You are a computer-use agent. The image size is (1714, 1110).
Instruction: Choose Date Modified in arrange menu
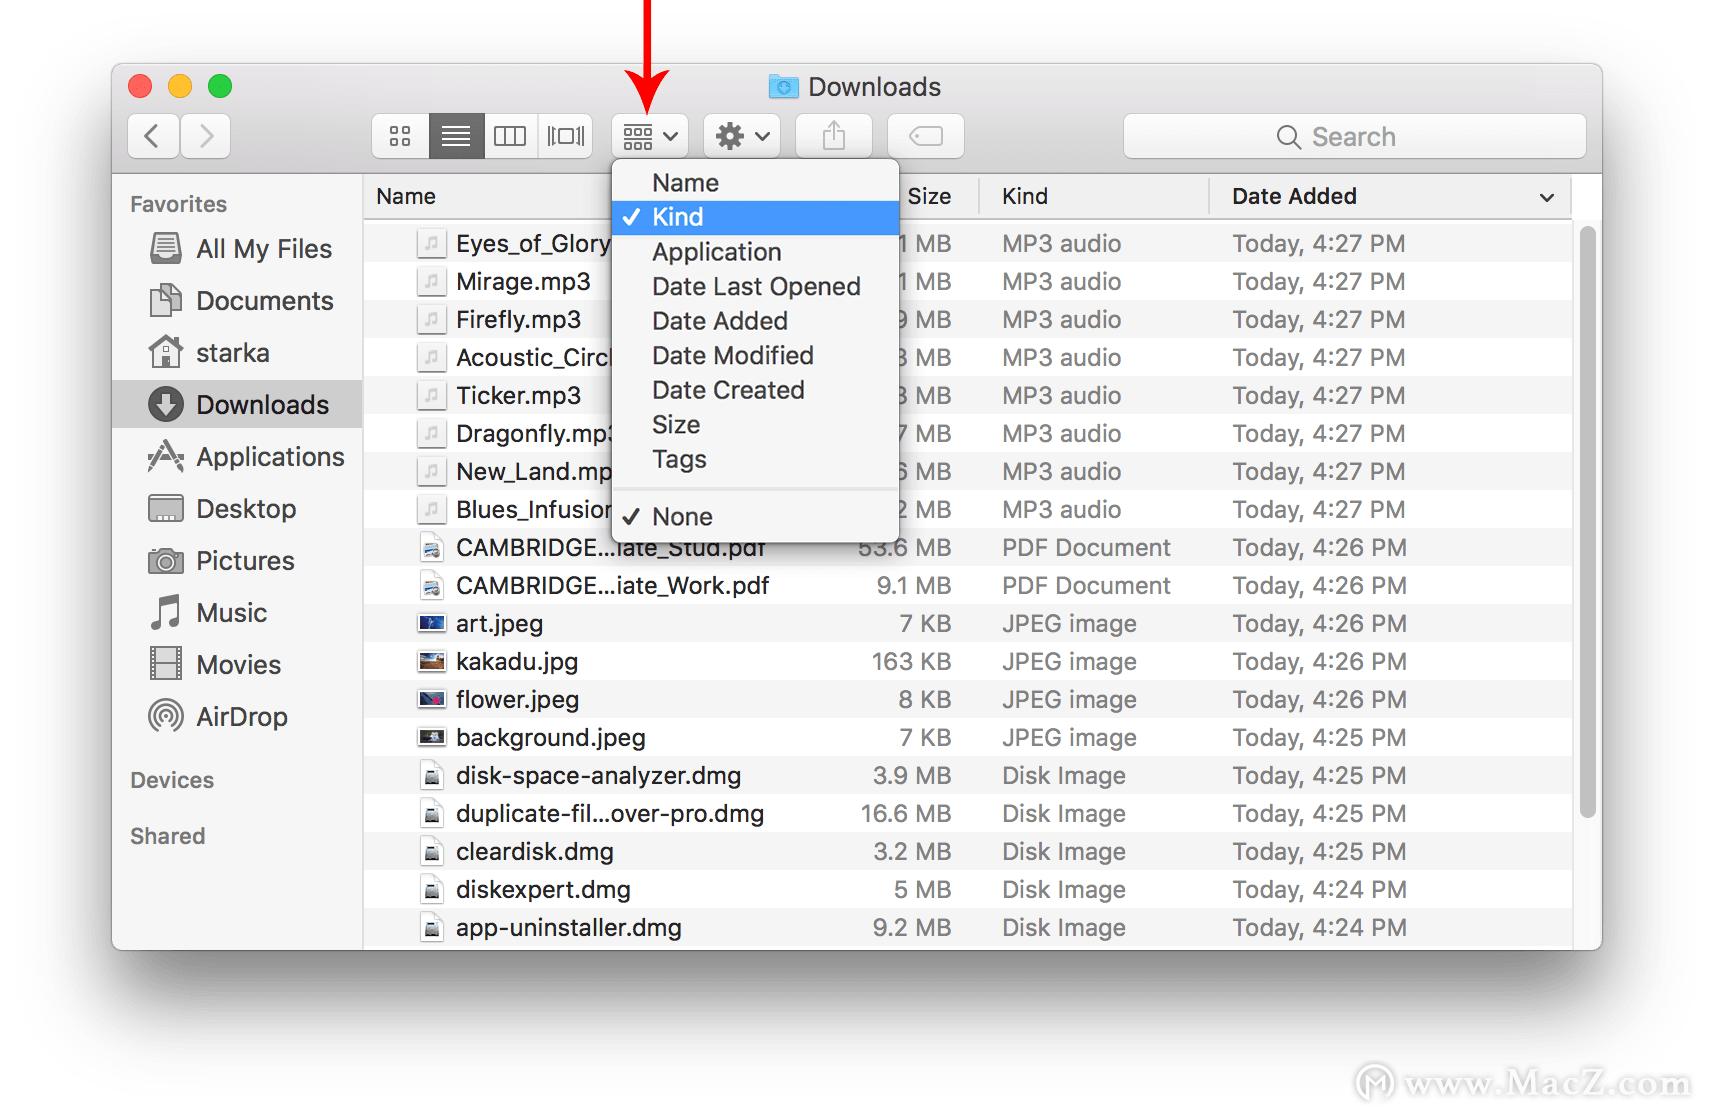click(755, 356)
